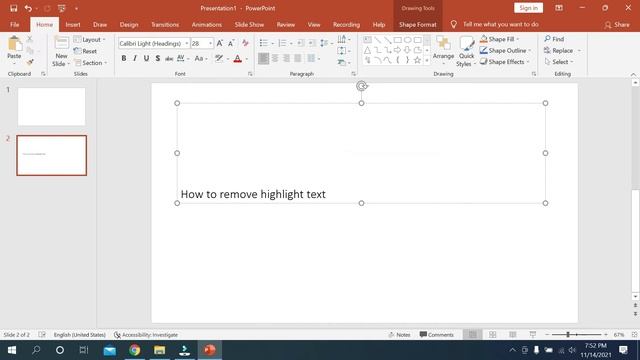Open the font size dropdown
This screenshot has width=640, height=360.
point(210,43)
